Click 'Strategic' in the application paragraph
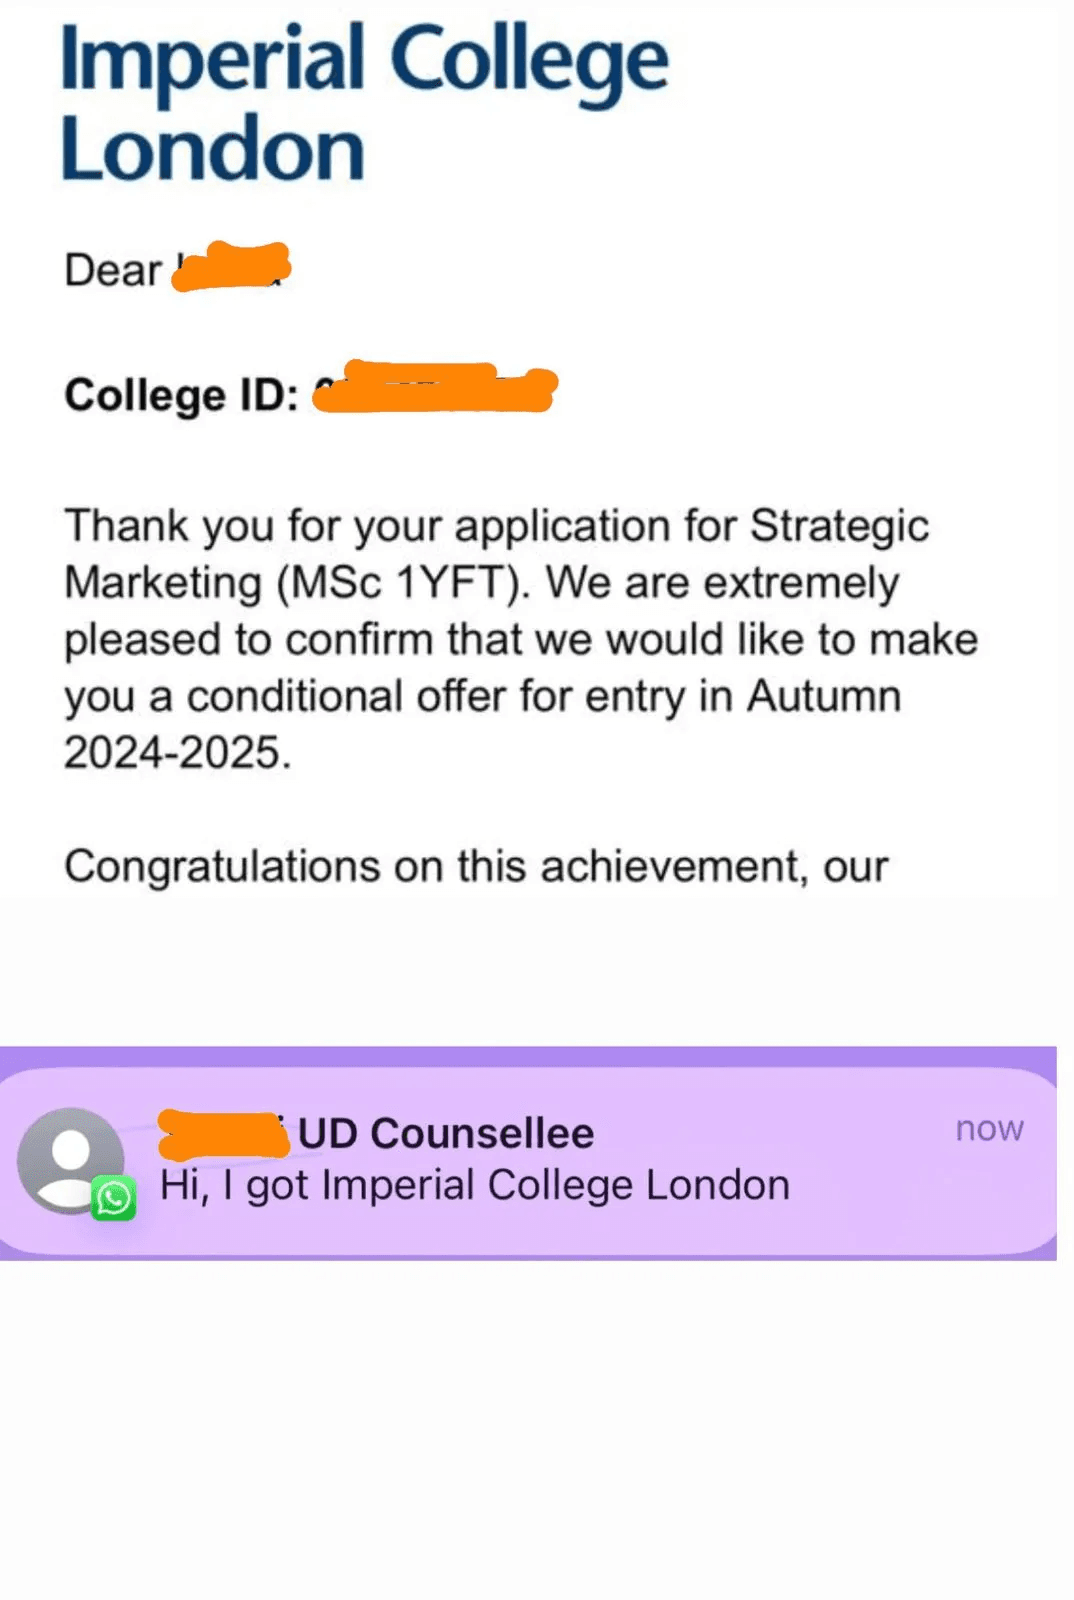Viewport: 1074px width, 1600px height. tap(840, 527)
